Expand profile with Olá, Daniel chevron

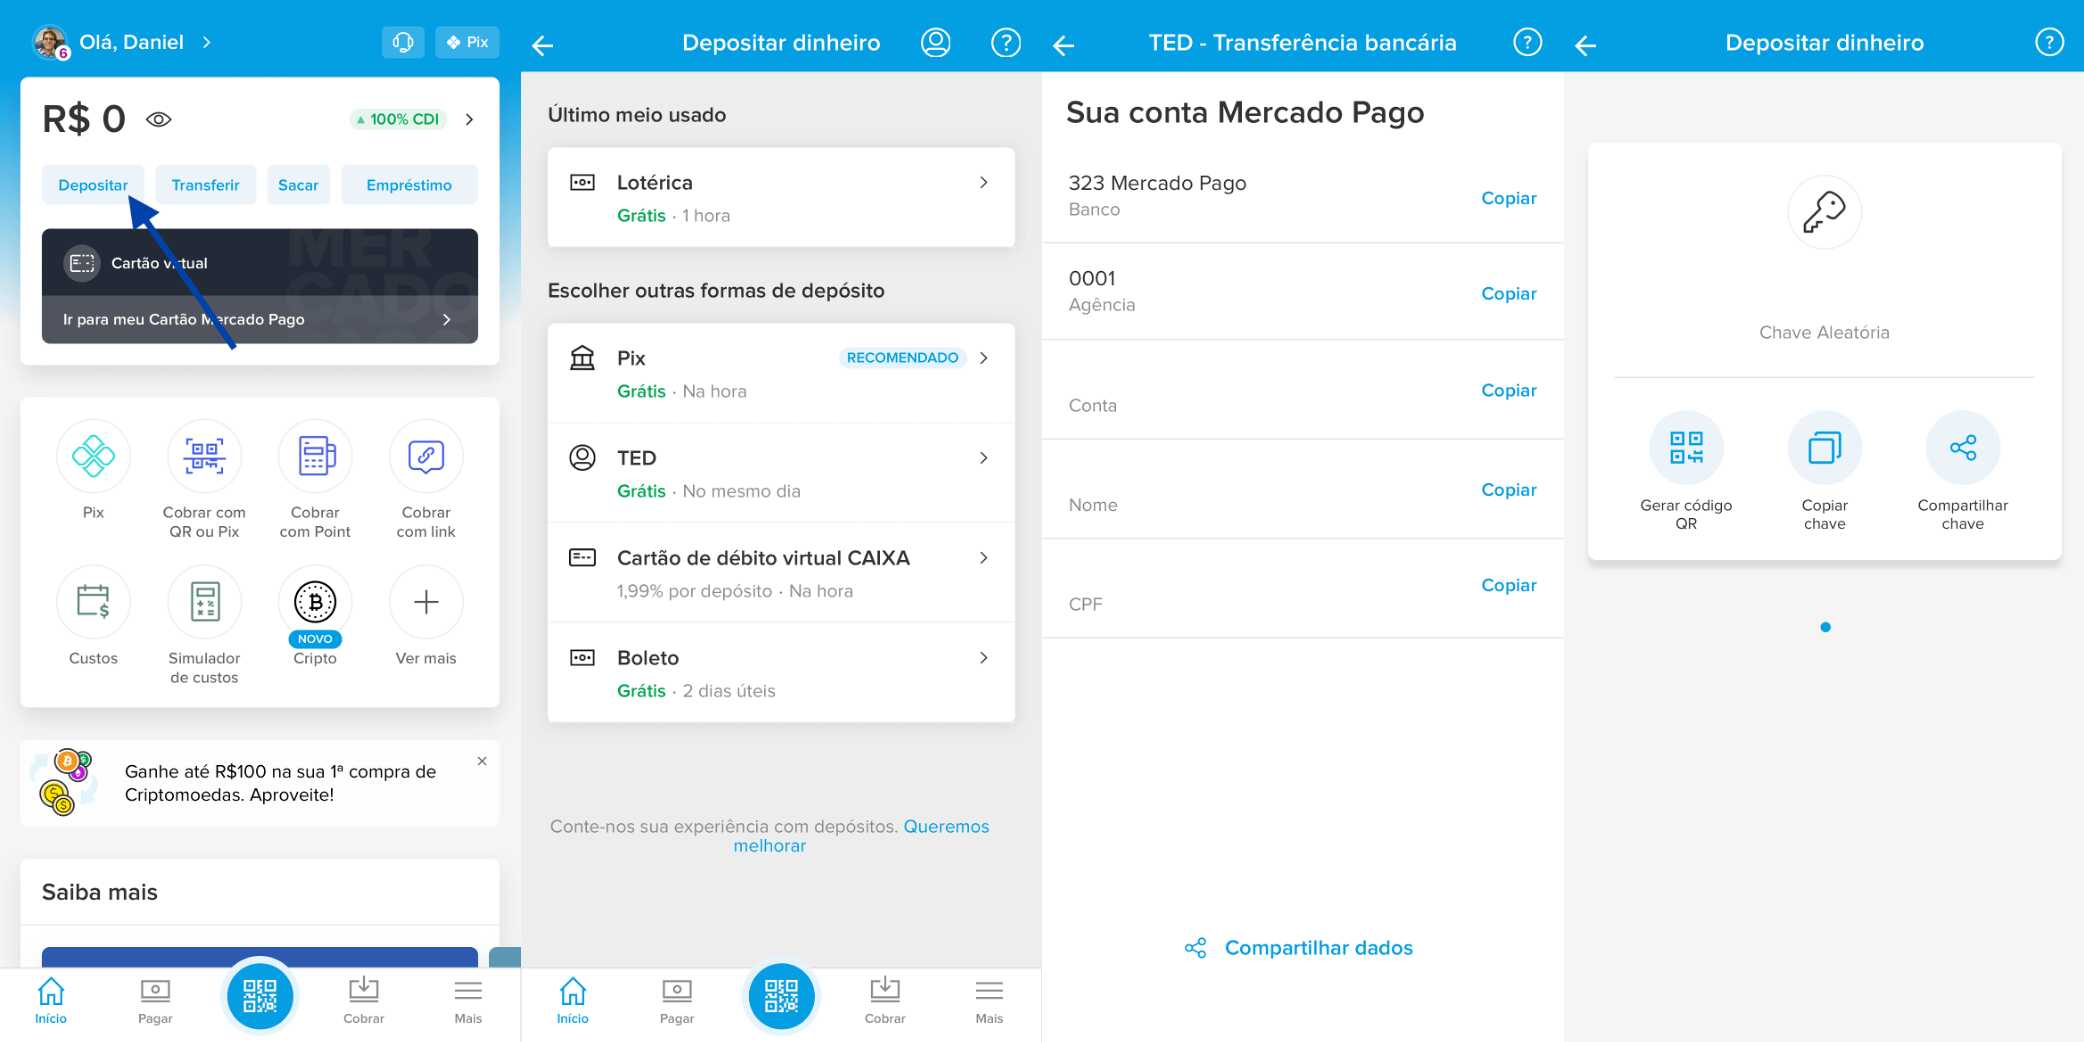coord(207,42)
